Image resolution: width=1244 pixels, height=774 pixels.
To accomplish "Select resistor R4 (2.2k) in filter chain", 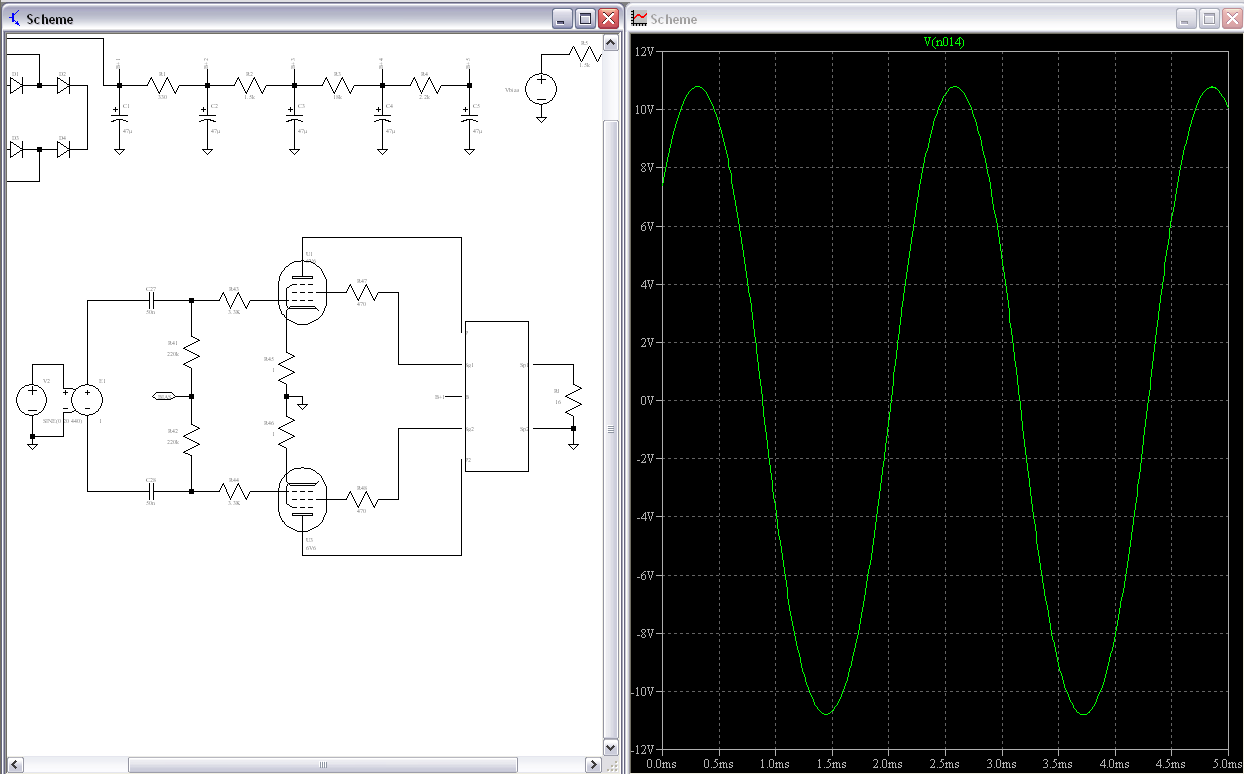I will 425,85.
